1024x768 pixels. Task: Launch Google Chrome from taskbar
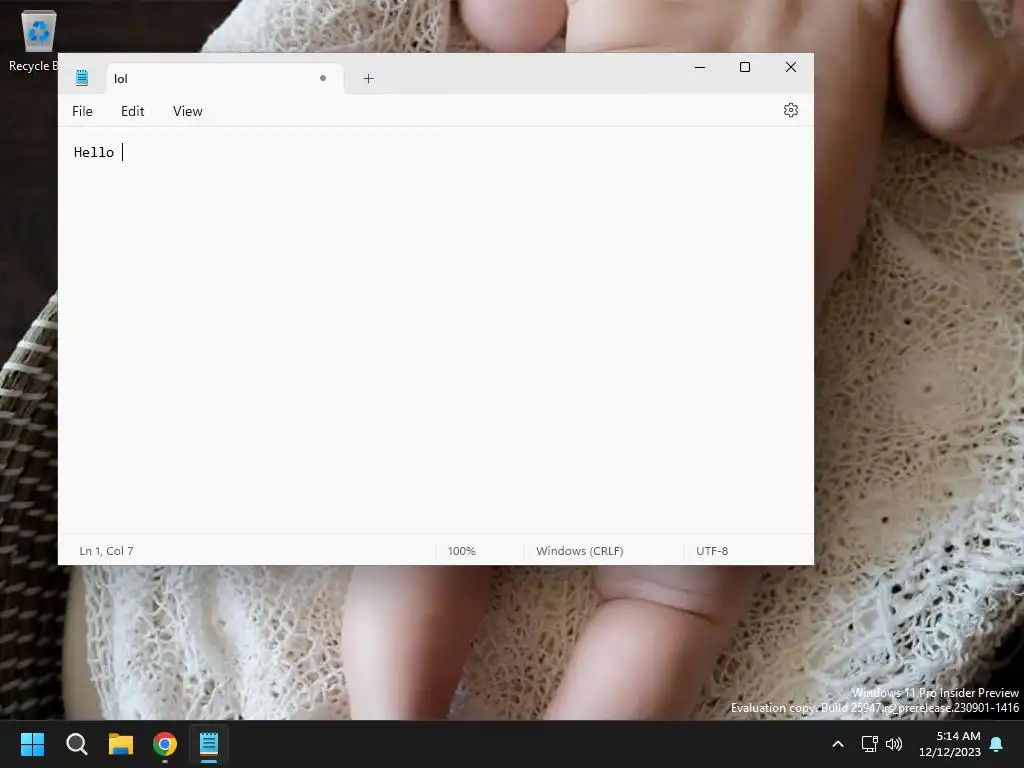pos(165,744)
